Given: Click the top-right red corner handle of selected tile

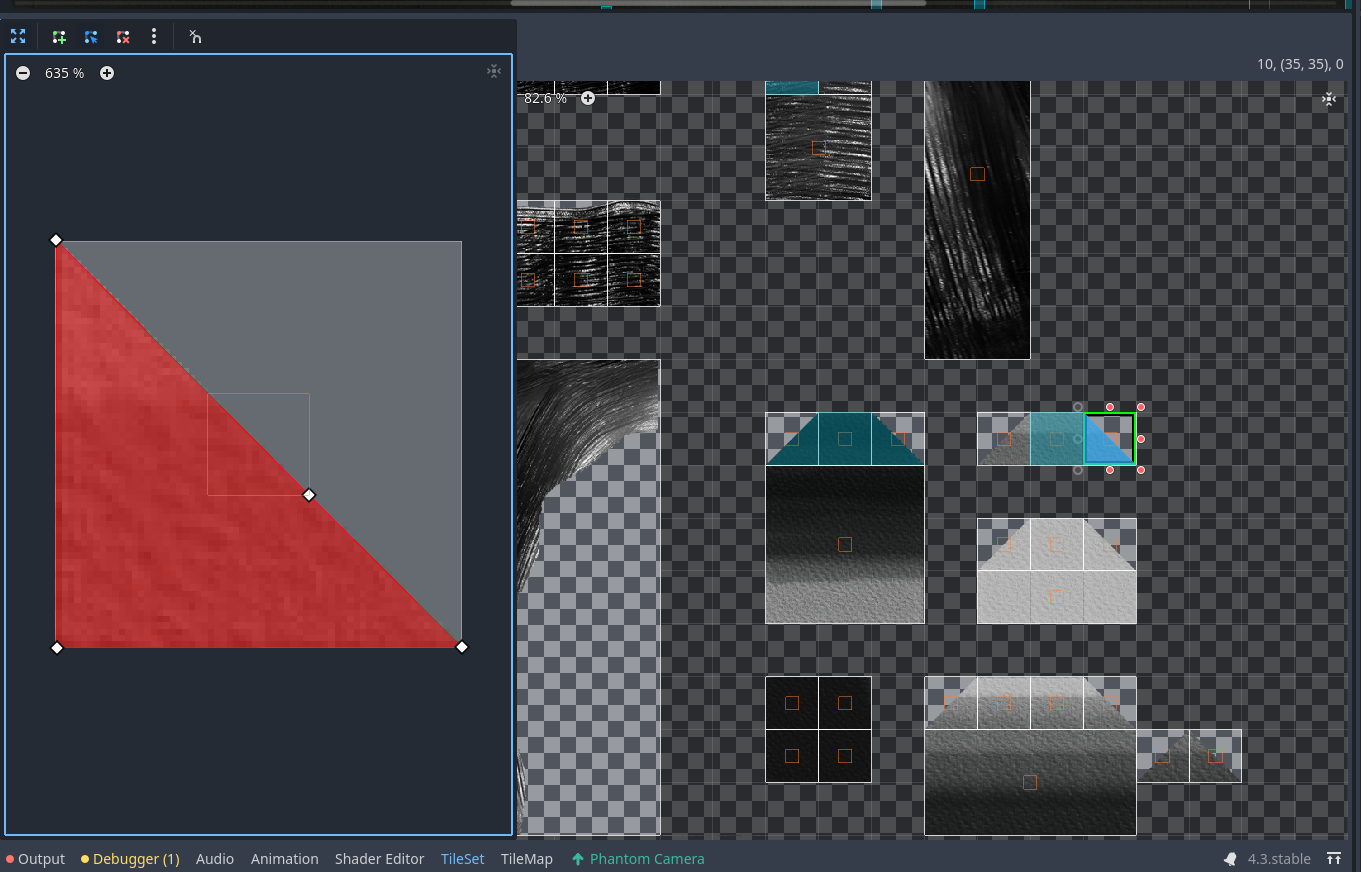Looking at the screenshot, I should pos(1141,407).
